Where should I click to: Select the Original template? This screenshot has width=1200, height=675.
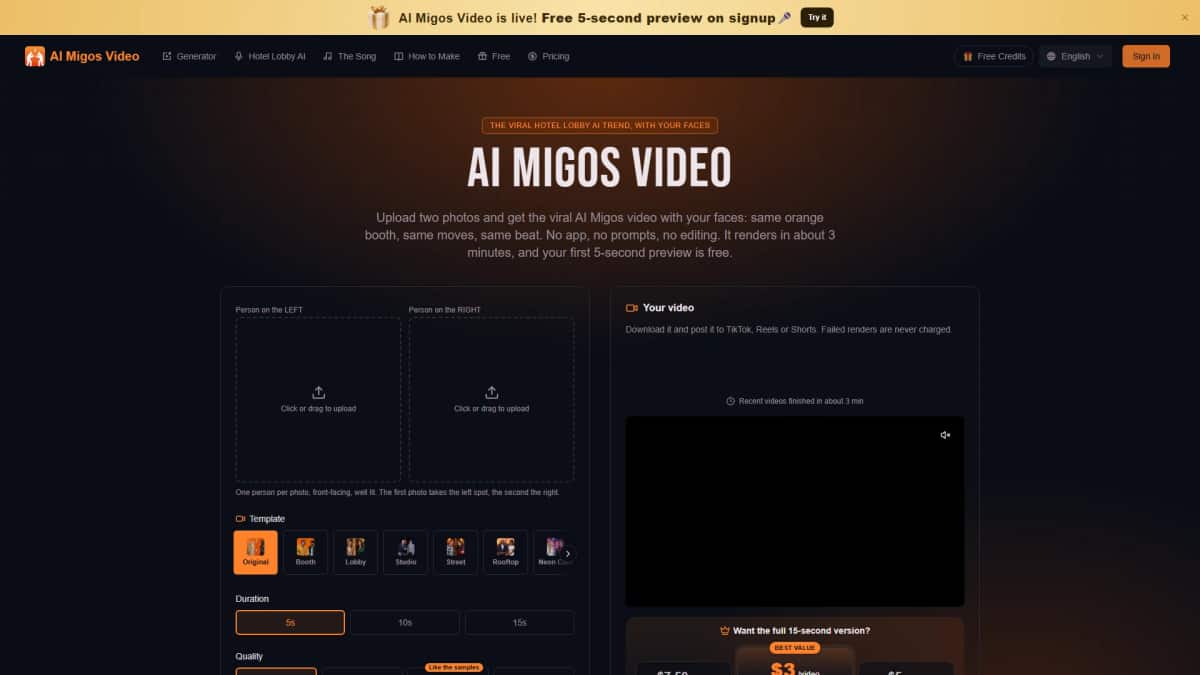(256, 552)
